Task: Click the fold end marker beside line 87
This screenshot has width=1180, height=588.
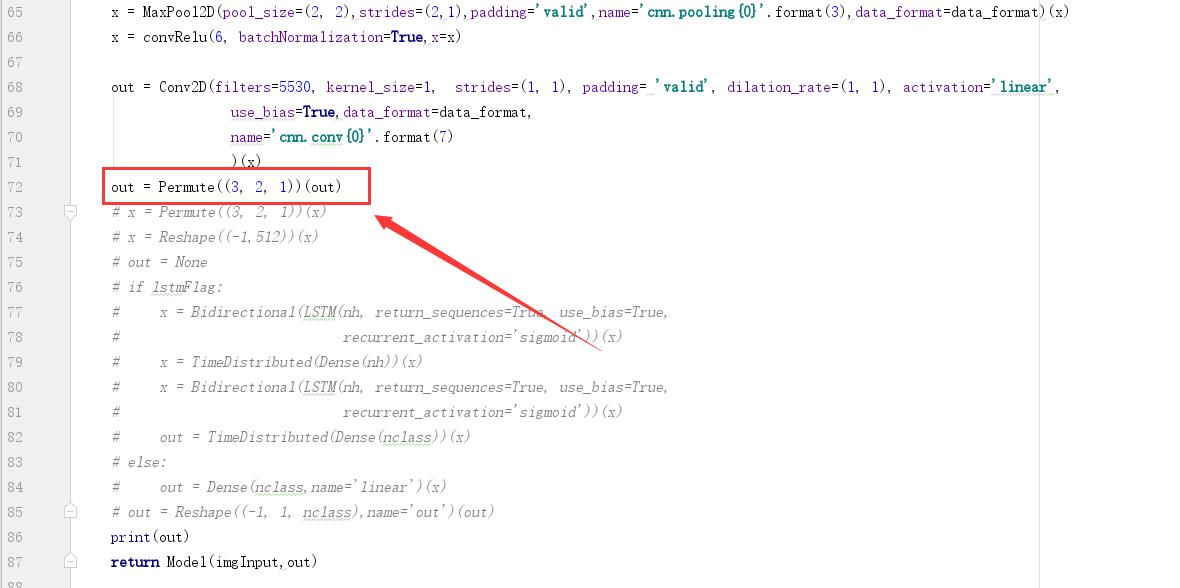Action: pos(71,562)
